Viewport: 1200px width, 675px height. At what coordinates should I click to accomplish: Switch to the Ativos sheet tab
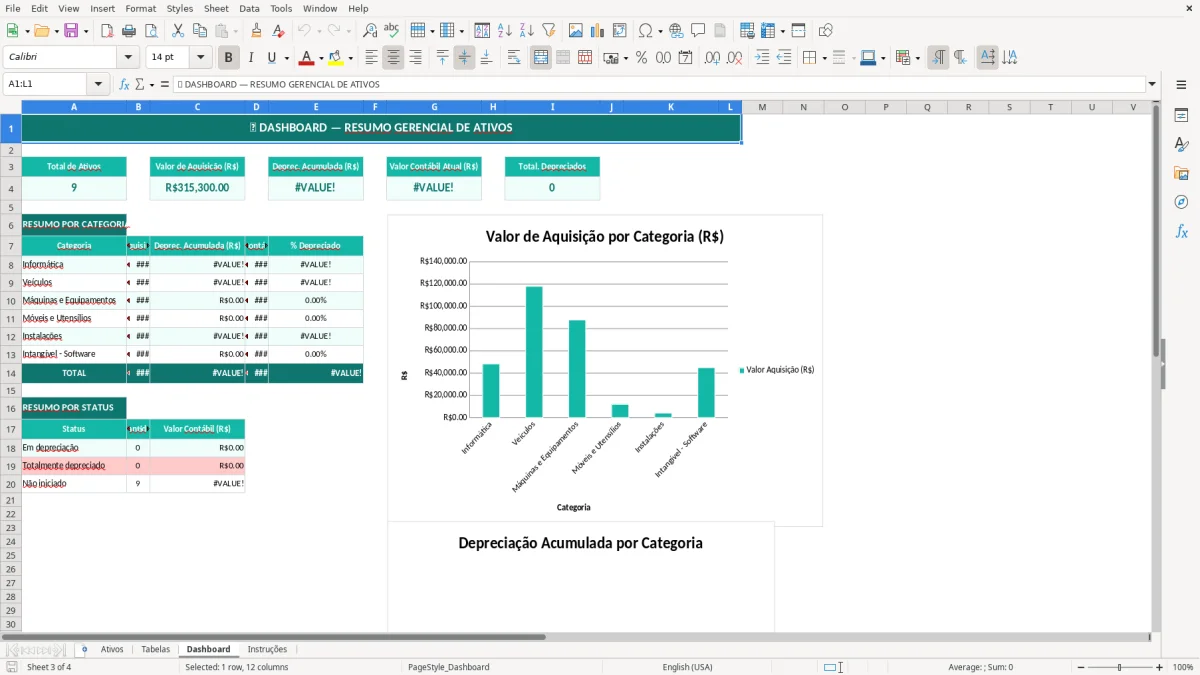[x=112, y=648]
